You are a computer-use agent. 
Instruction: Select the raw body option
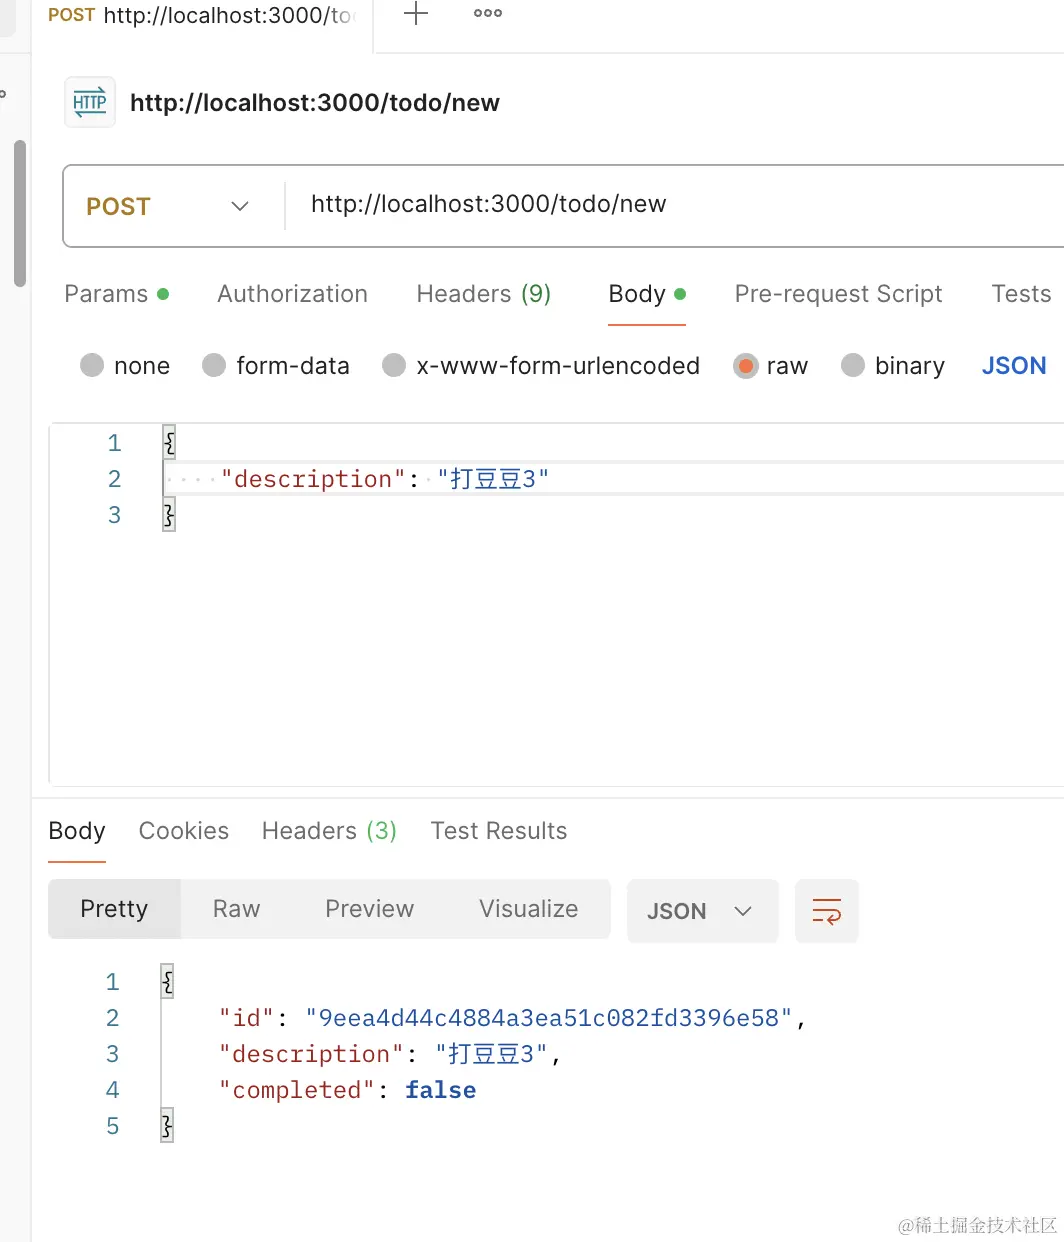pos(745,366)
